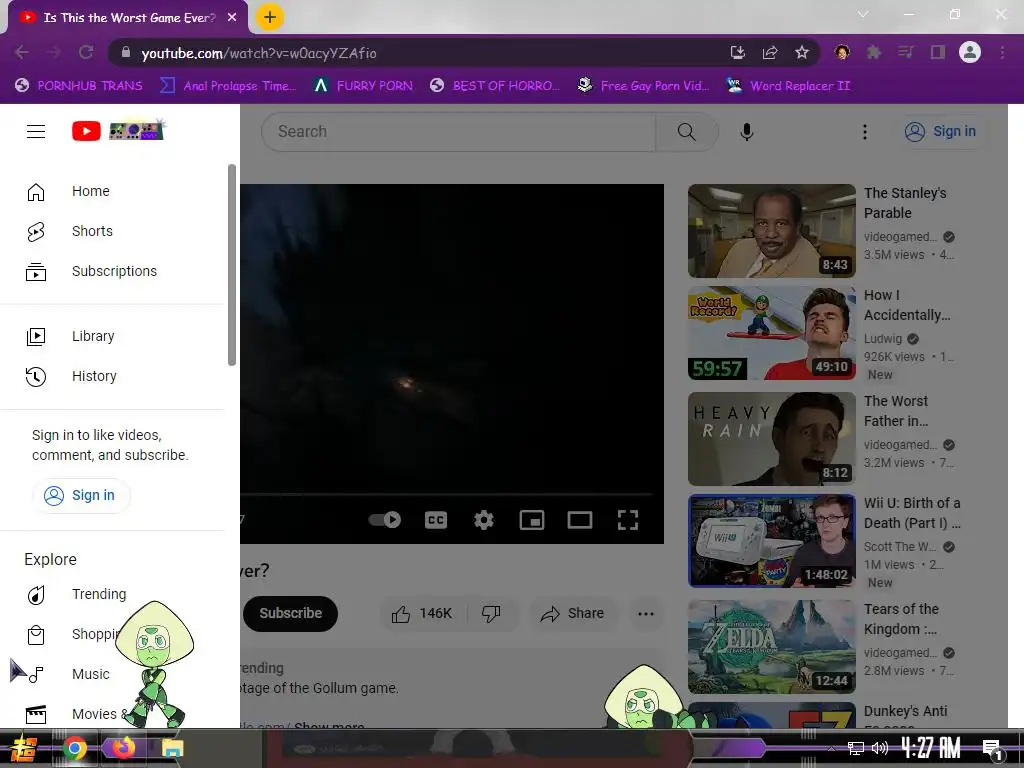Open notification center icon
The width and height of the screenshot is (1024, 768).
pos(992,748)
